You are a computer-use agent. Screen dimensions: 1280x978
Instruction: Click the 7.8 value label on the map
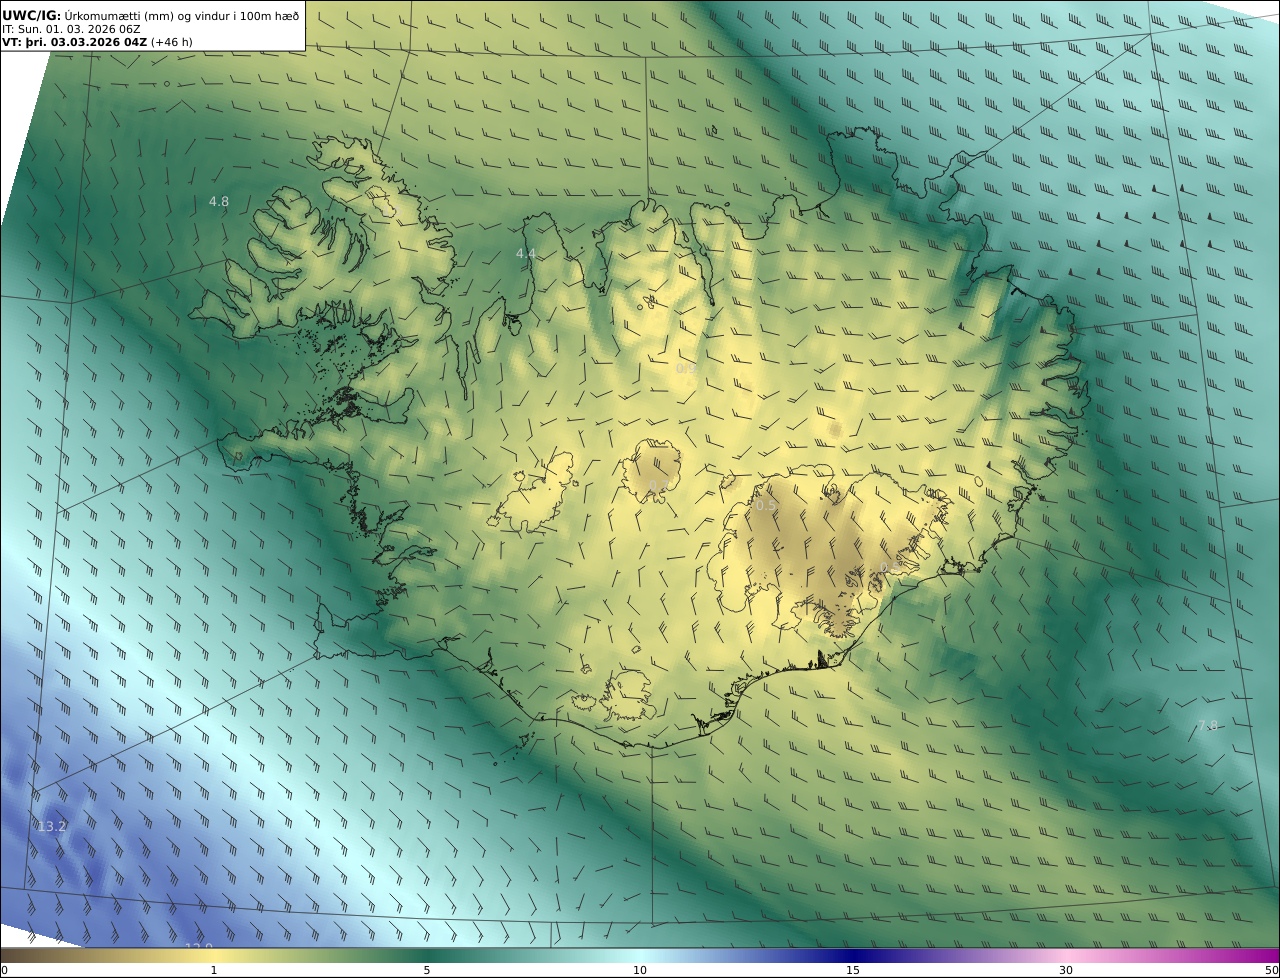(x=1208, y=725)
